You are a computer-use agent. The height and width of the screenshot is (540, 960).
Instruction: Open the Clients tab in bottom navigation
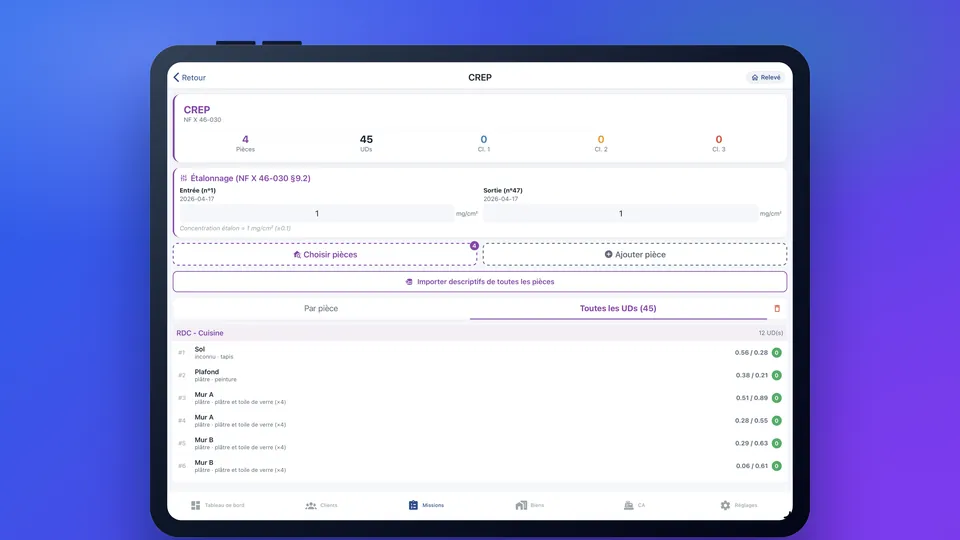click(x=321, y=505)
